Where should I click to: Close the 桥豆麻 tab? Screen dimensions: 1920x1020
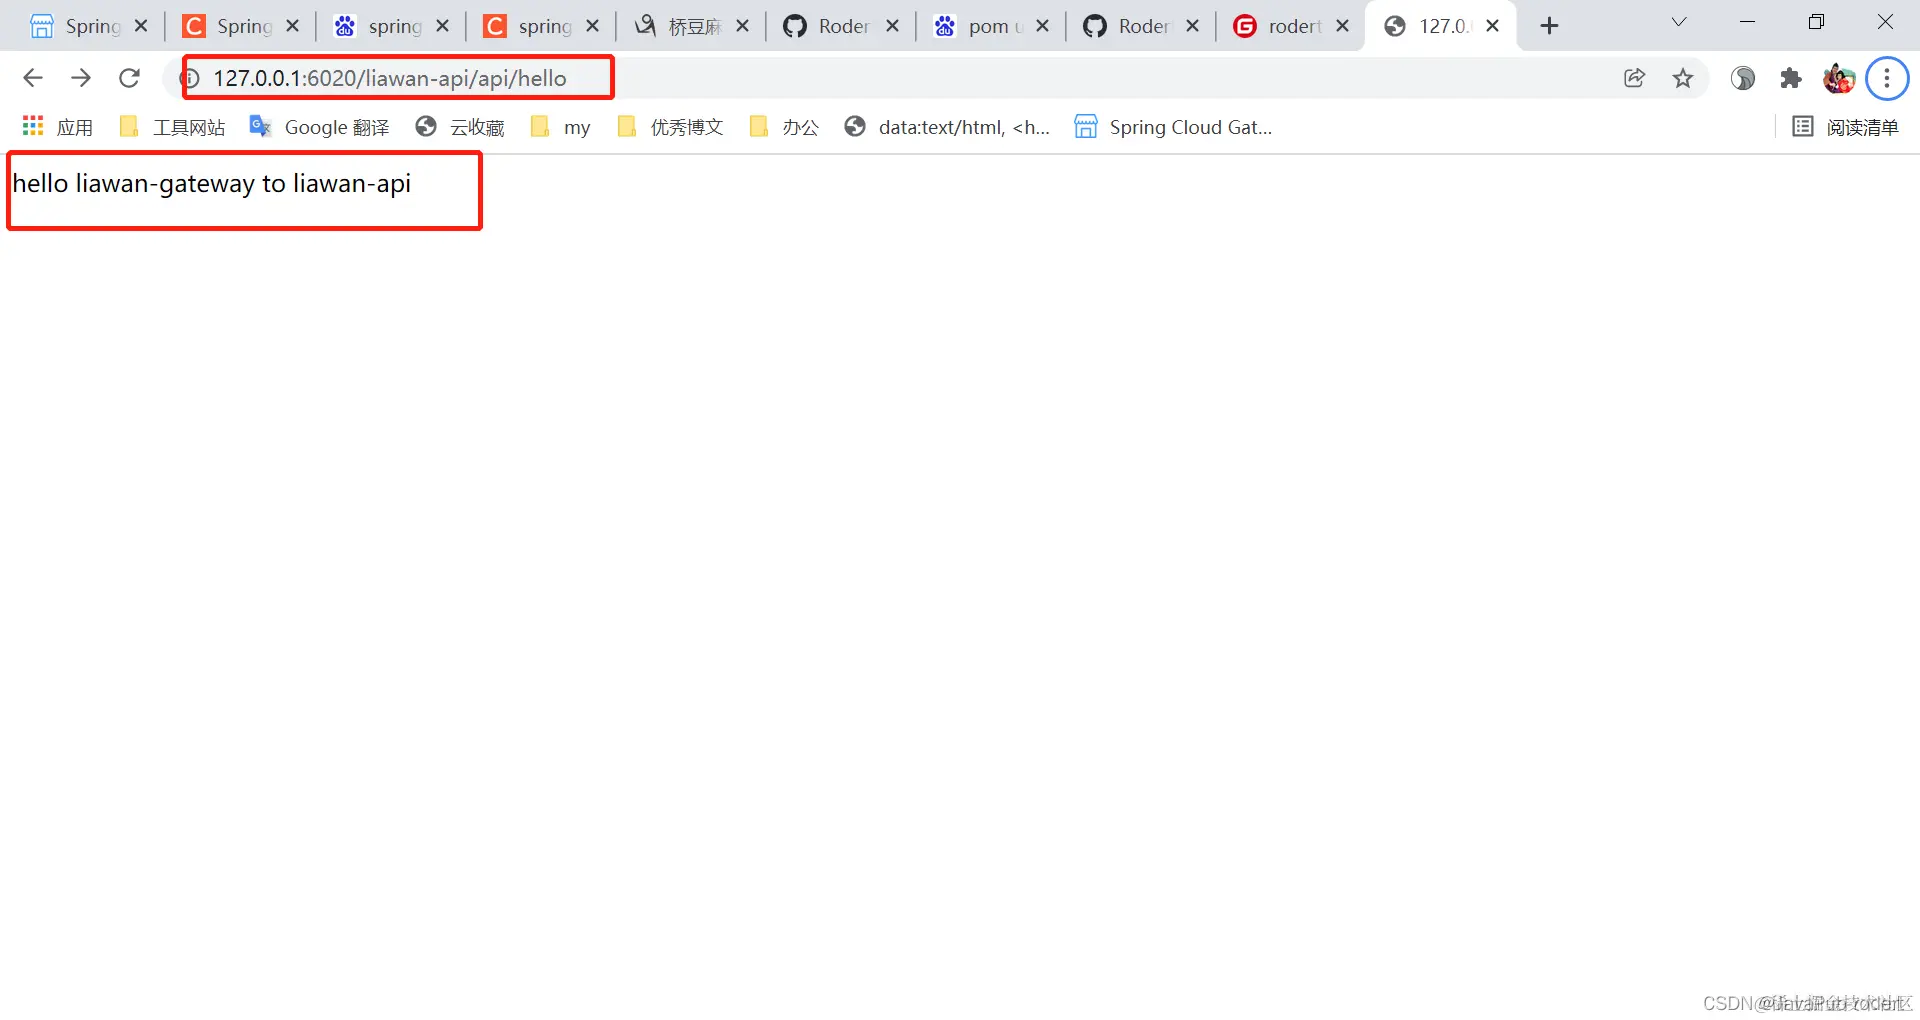click(x=742, y=26)
